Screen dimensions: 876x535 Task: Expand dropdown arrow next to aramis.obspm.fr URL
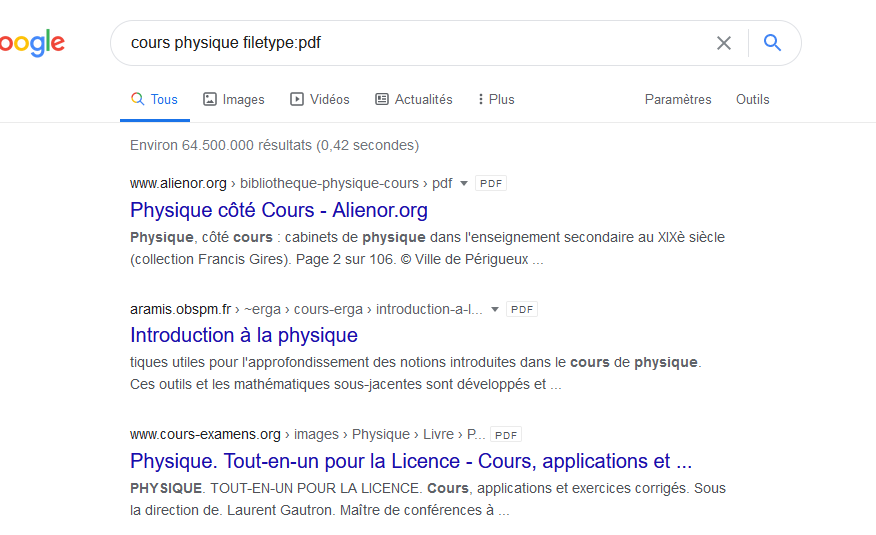point(495,310)
